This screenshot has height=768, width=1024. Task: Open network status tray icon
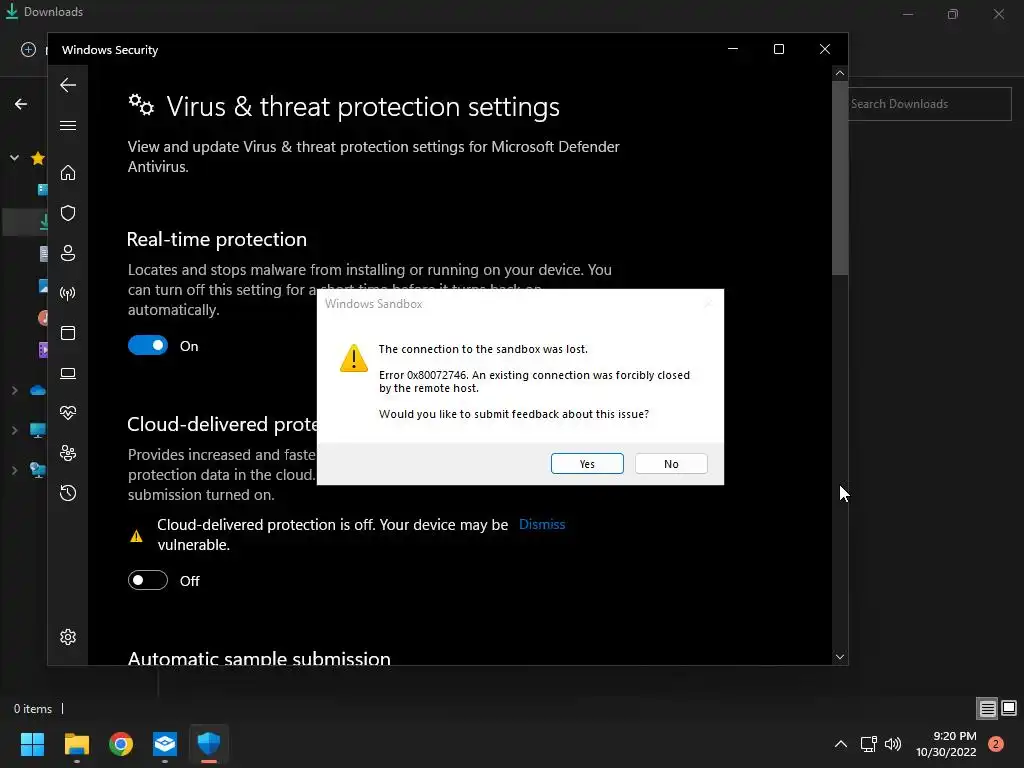pyautogui.click(x=869, y=744)
